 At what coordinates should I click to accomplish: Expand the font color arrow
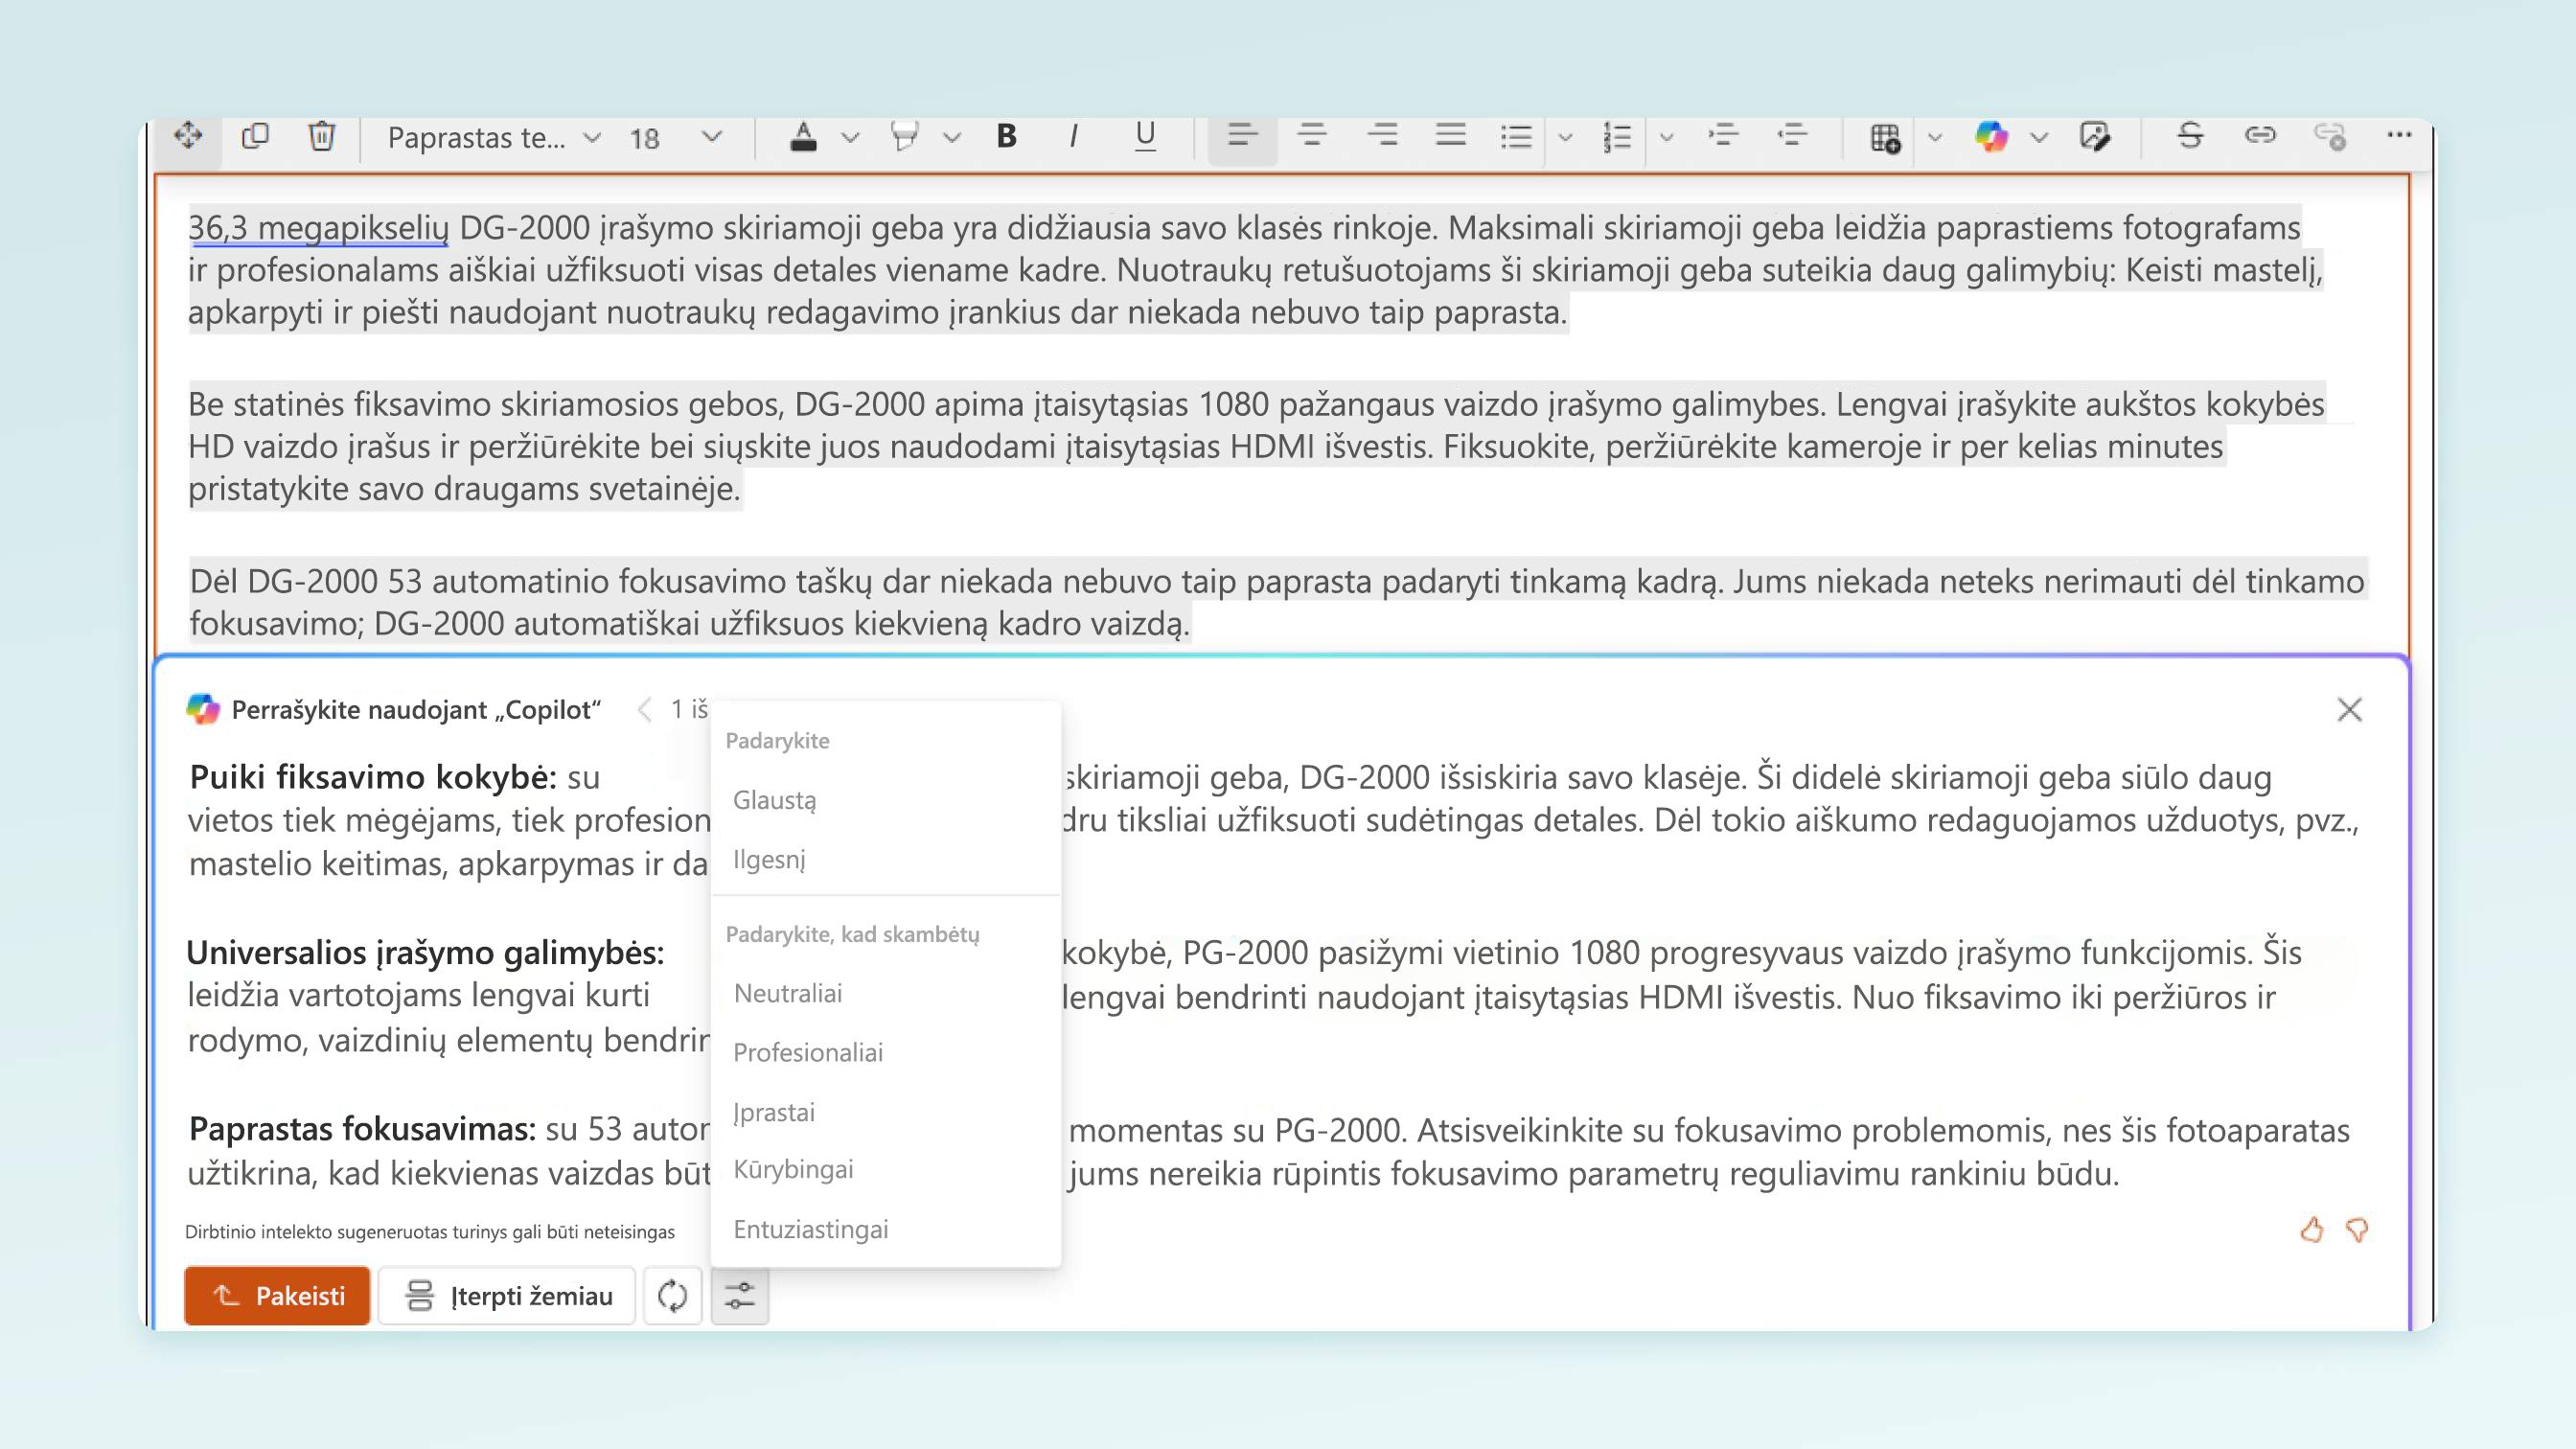(850, 137)
